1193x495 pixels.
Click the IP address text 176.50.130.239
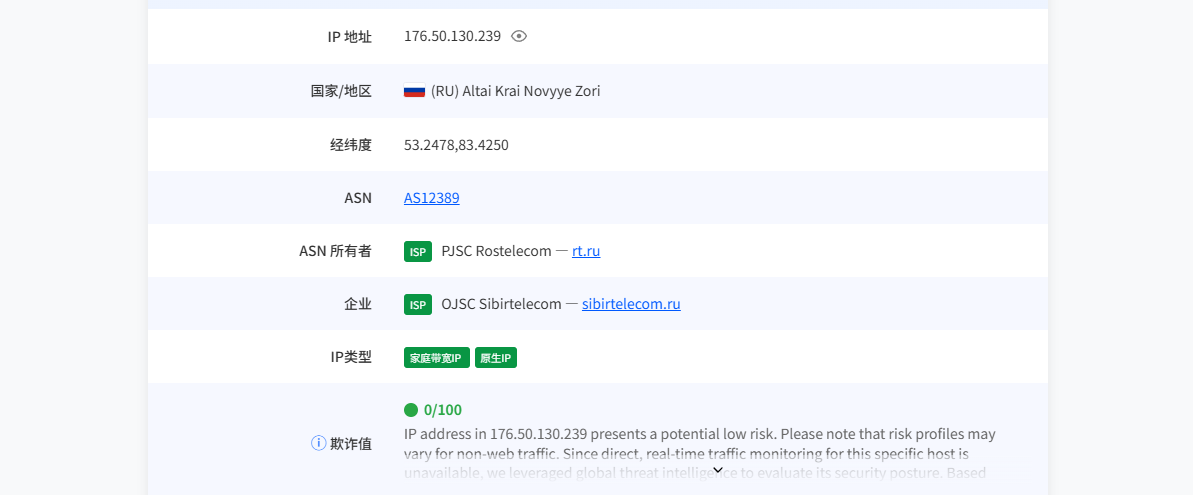(x=452, y=36)
